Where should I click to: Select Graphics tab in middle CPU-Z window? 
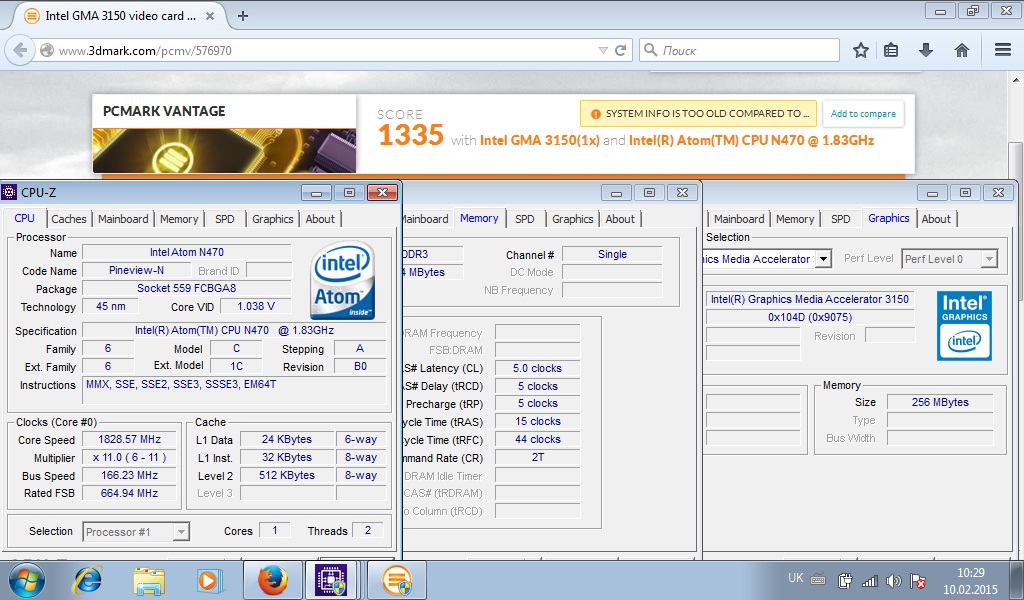(572, 219)
